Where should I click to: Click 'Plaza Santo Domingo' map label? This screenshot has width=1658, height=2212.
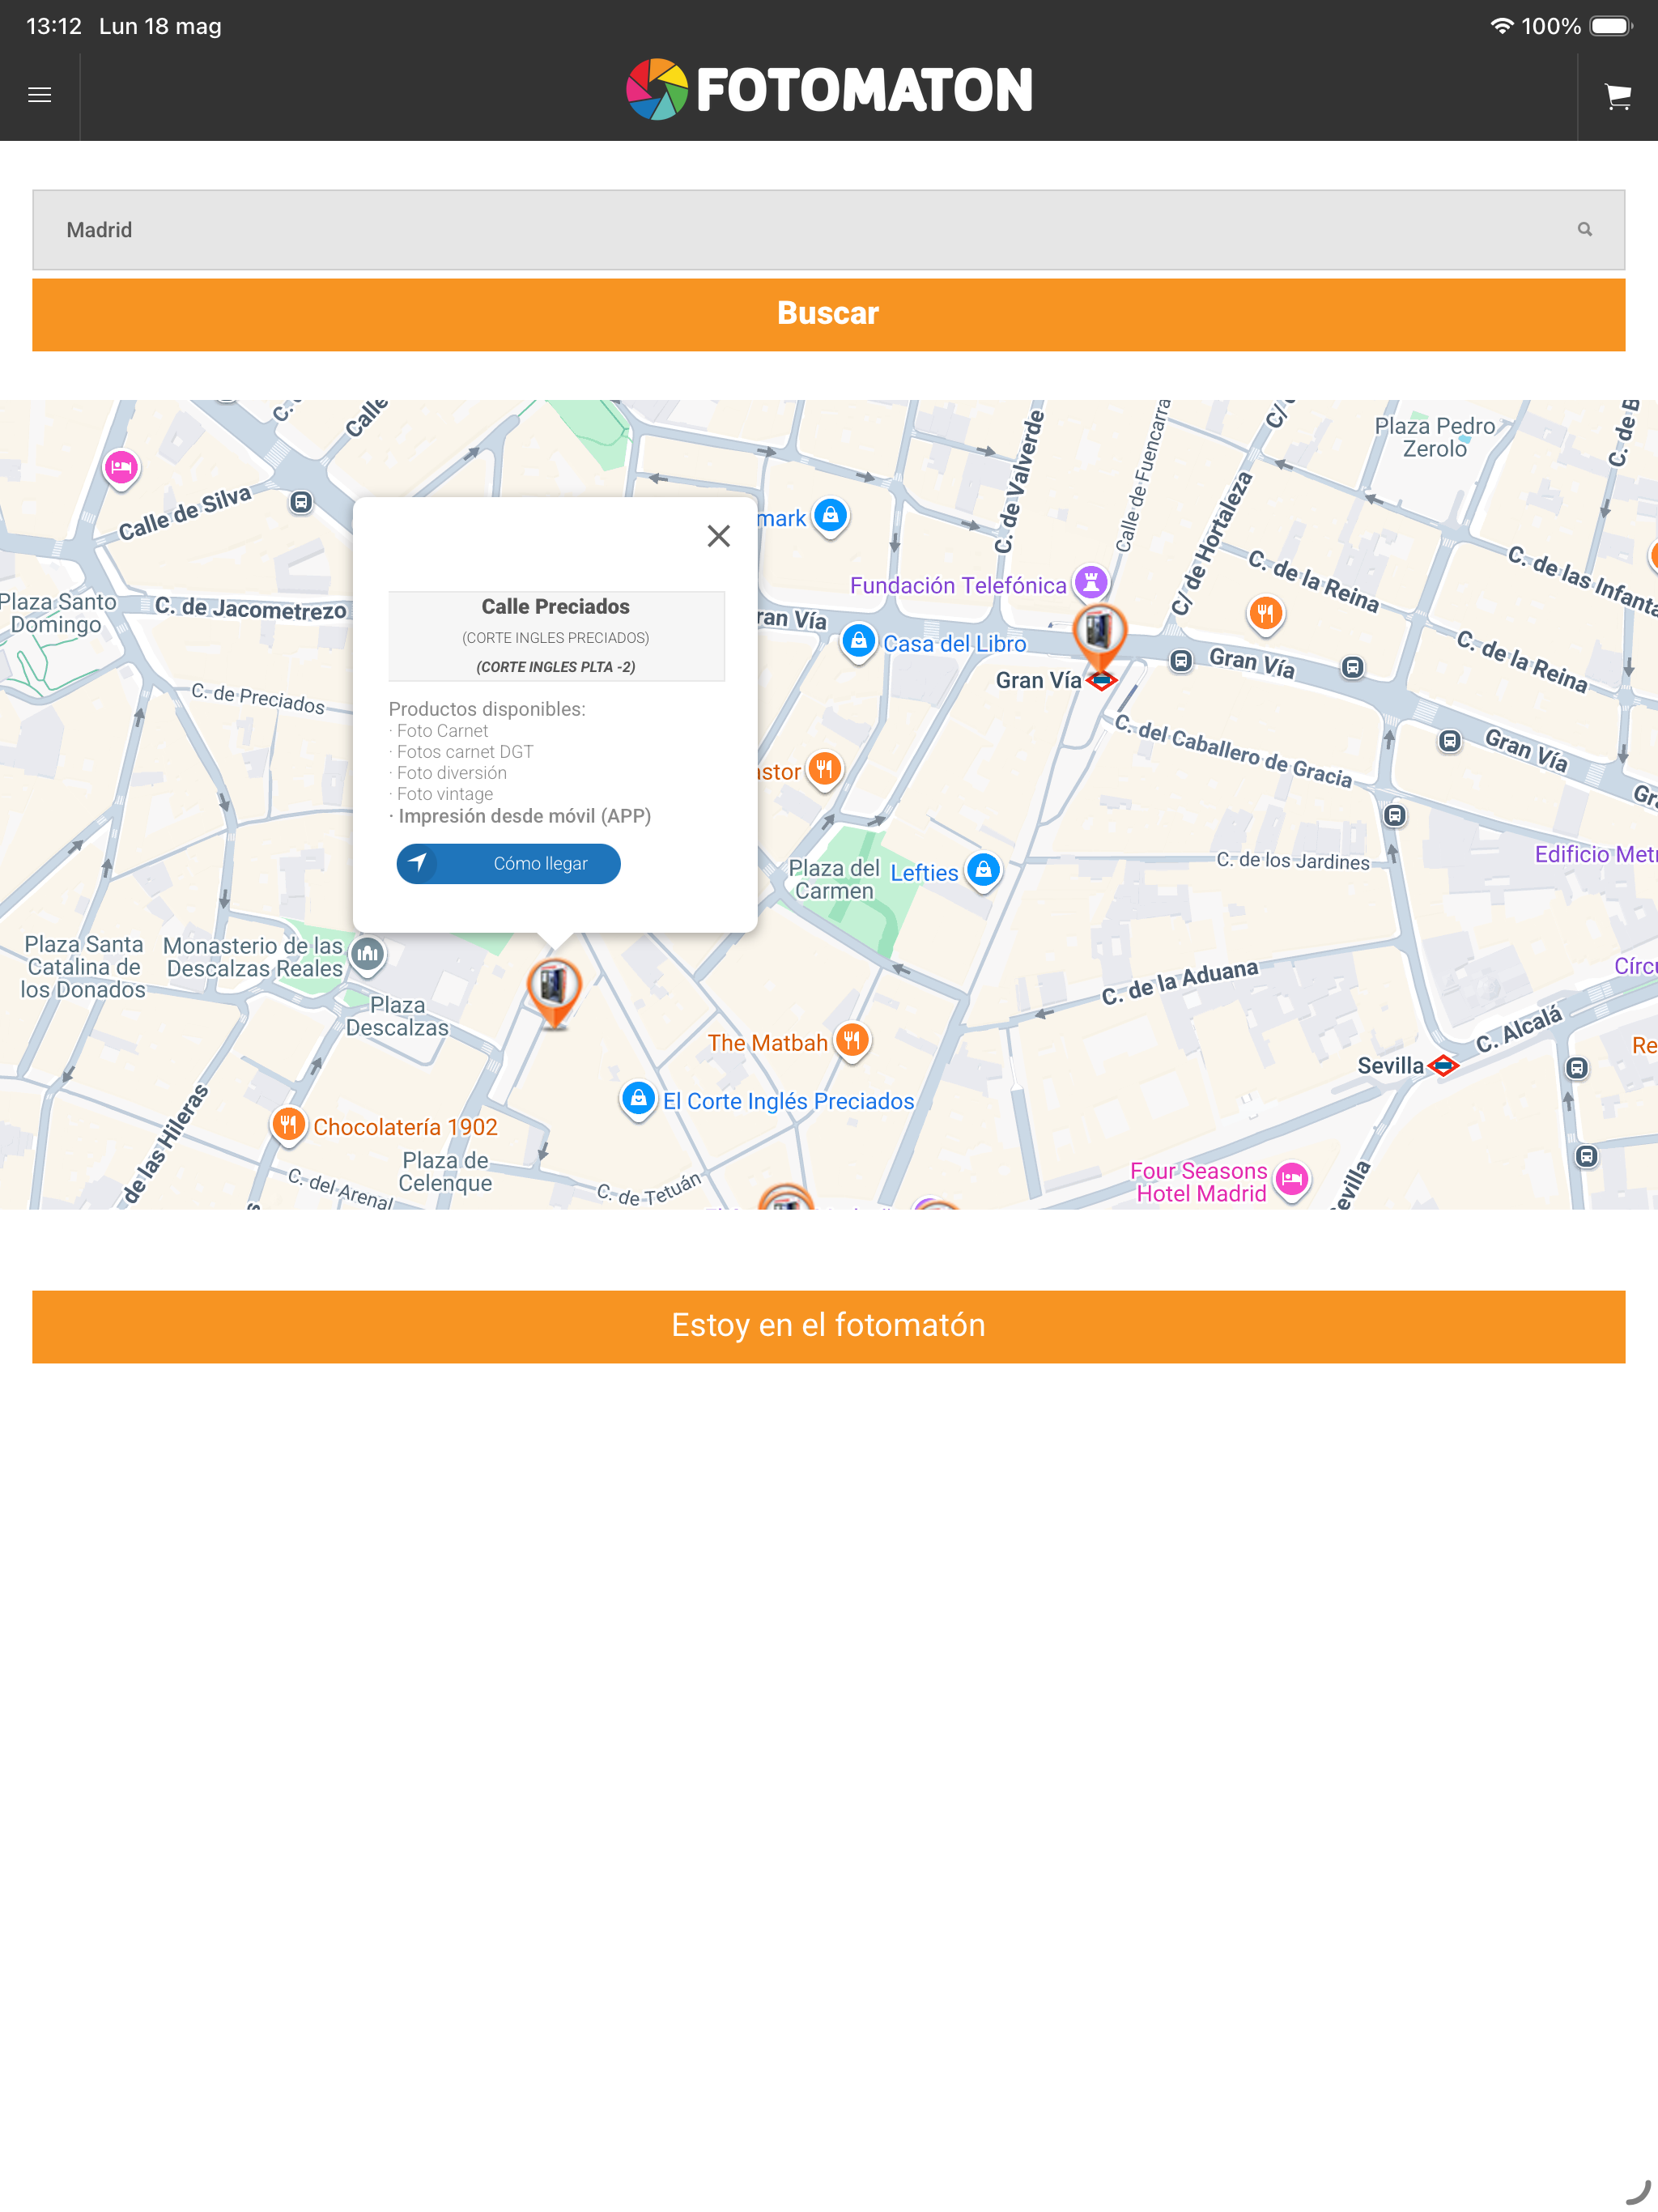(x=58, y=613)
